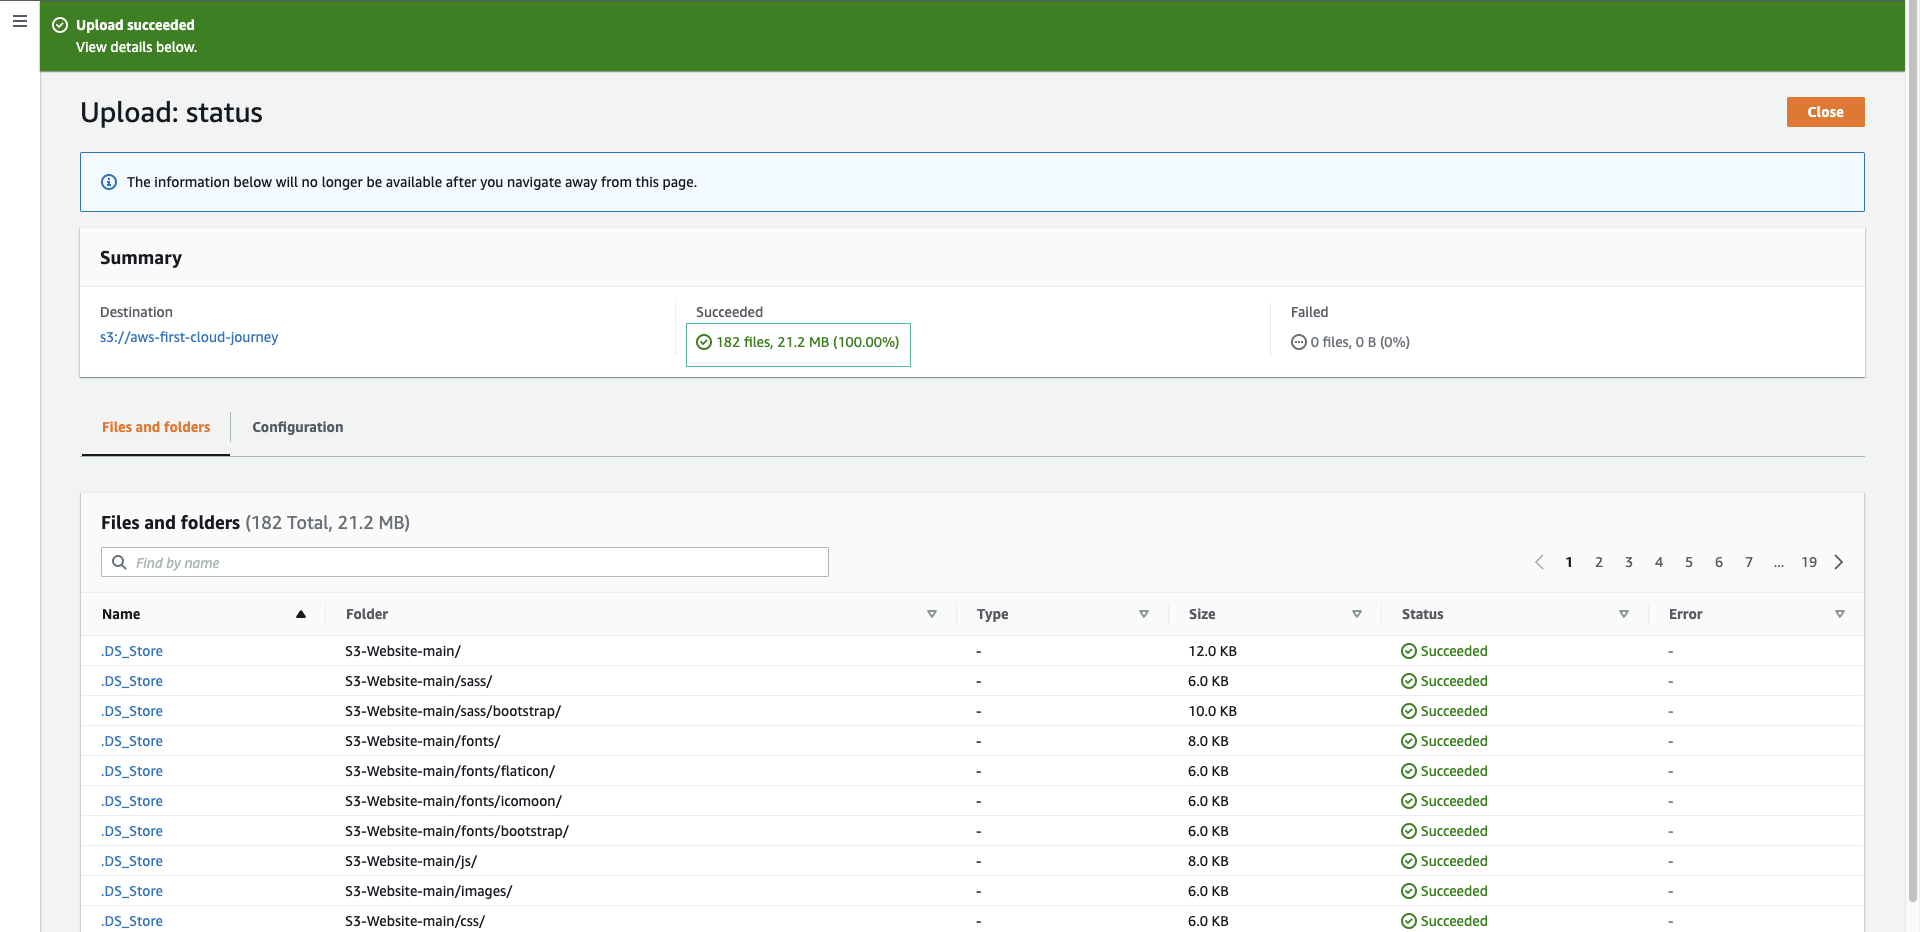This screenshot has width=1920, height=932.
Task: Open .DS_Store in S3-Website-main/images/ folder
Action: 132,891
